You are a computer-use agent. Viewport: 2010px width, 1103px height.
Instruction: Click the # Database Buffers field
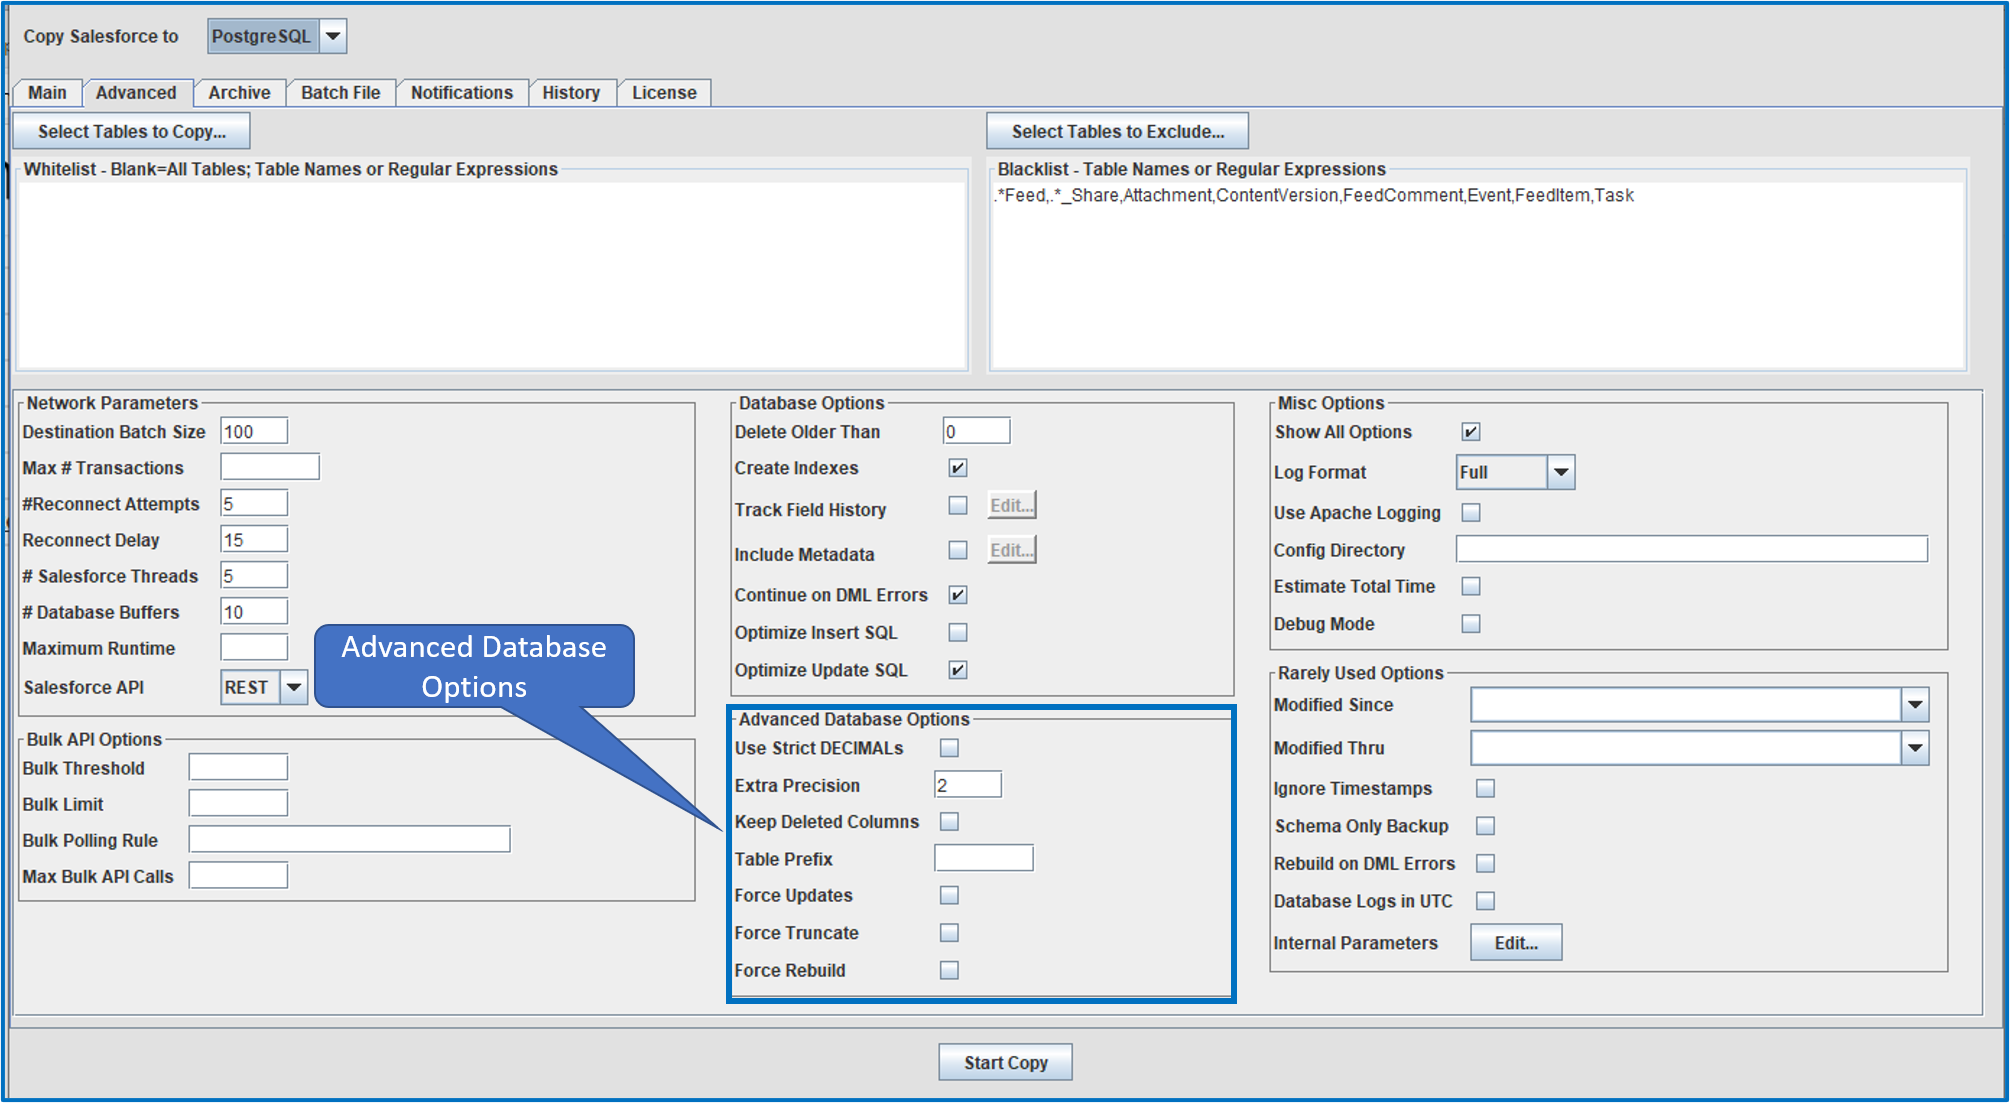coord(254,611)
